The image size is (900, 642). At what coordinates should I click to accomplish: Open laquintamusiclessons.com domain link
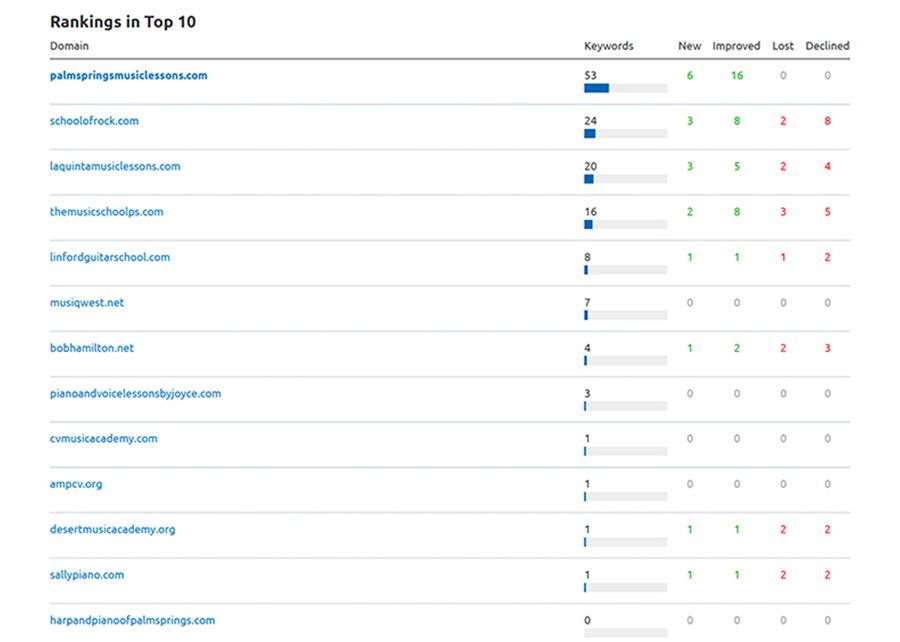(x=115, y=166)
